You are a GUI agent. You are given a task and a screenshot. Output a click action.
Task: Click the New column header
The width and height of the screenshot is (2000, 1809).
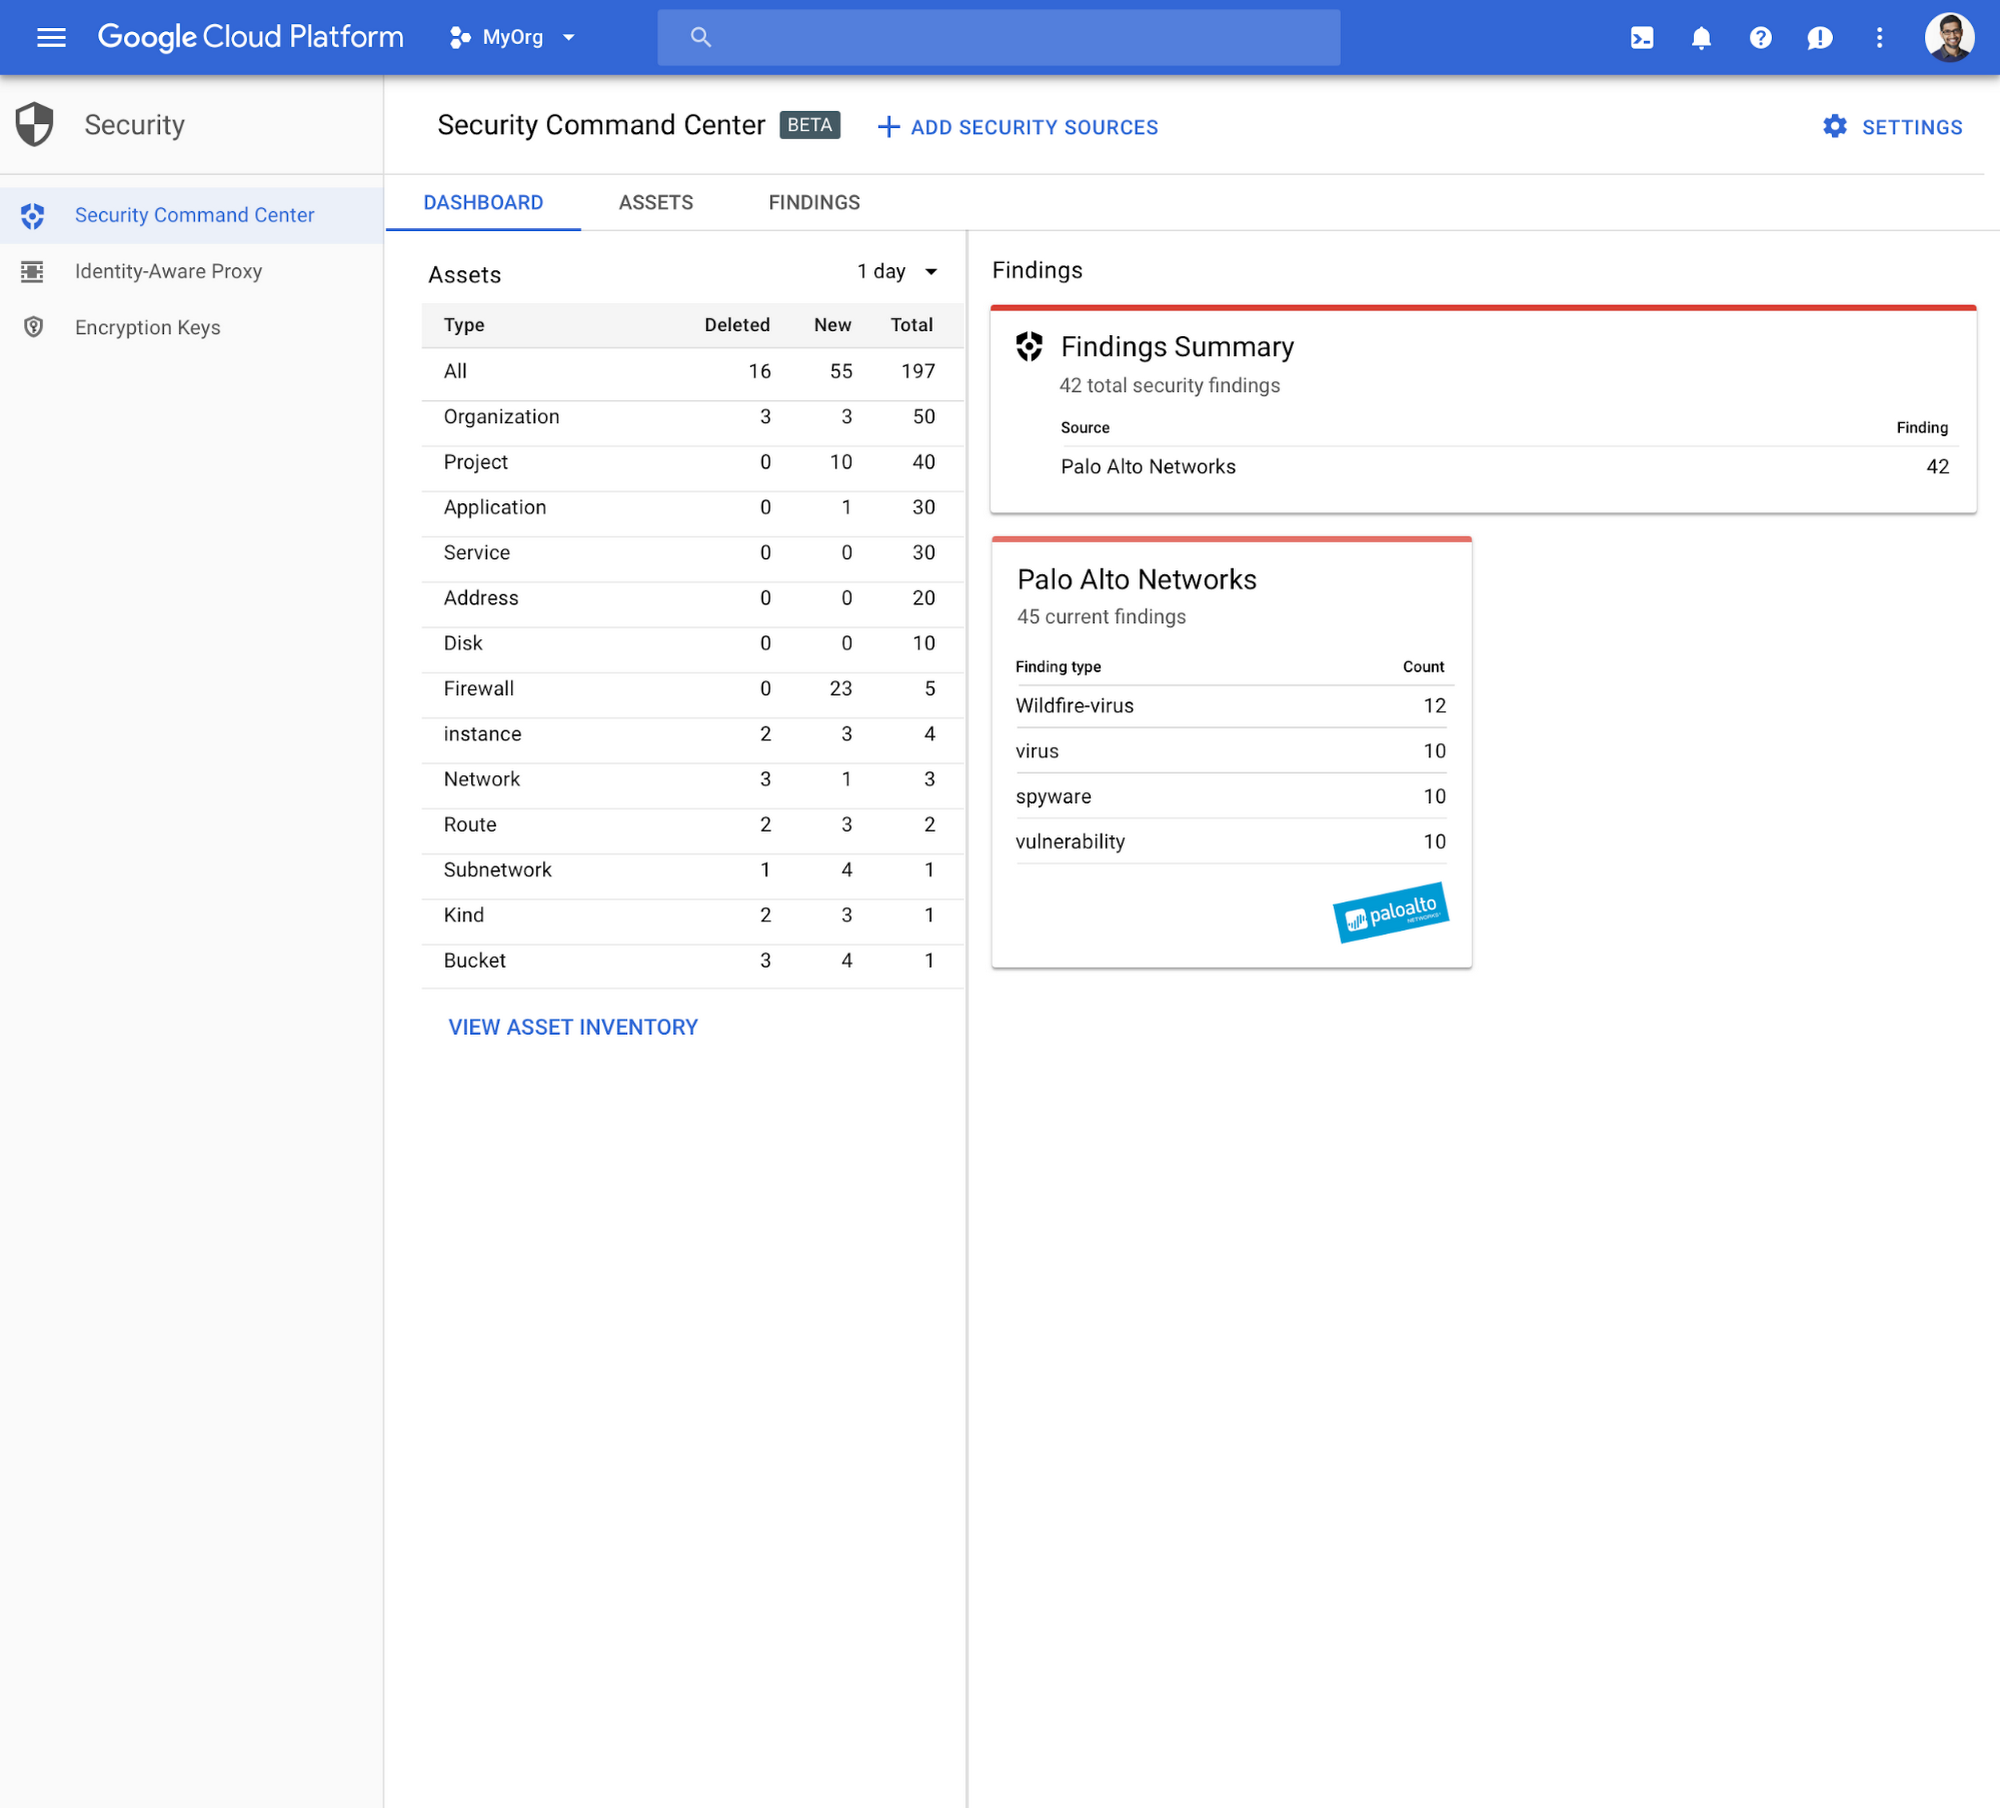click(832, 325)
